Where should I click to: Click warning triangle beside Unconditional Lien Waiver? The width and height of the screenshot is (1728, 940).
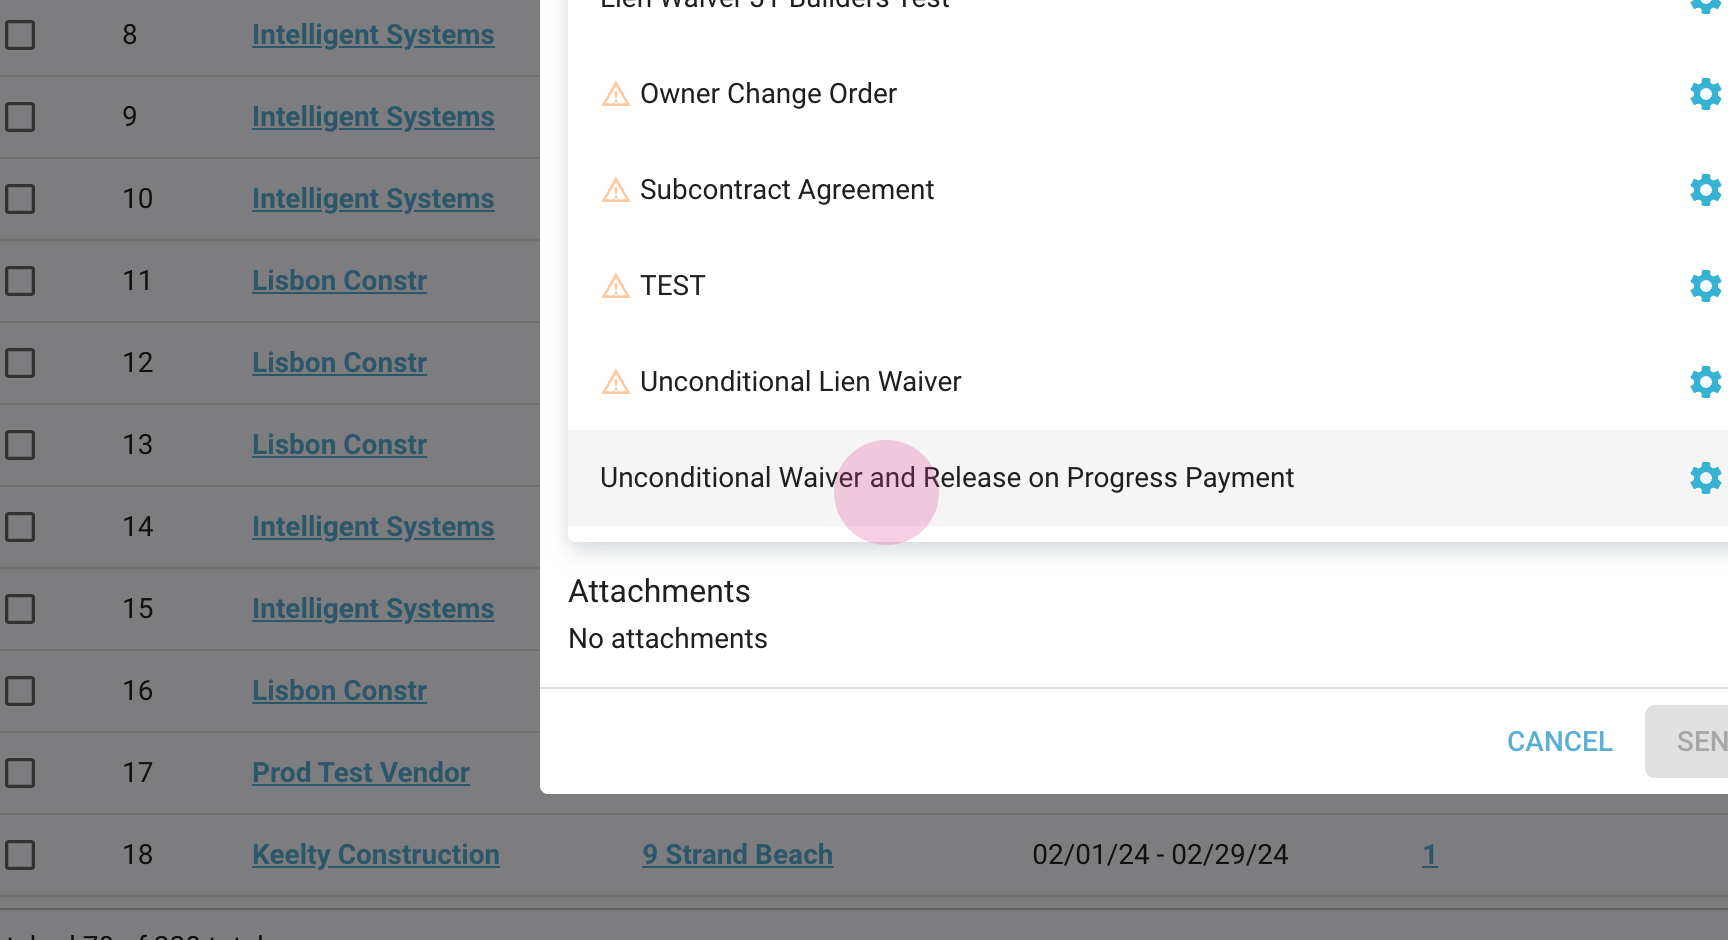616,383
